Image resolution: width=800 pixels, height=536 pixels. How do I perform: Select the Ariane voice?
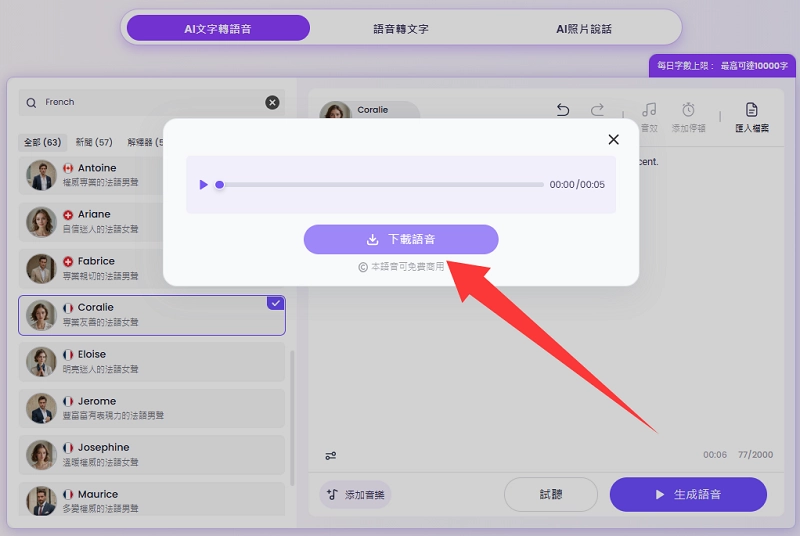coord(91,221)
